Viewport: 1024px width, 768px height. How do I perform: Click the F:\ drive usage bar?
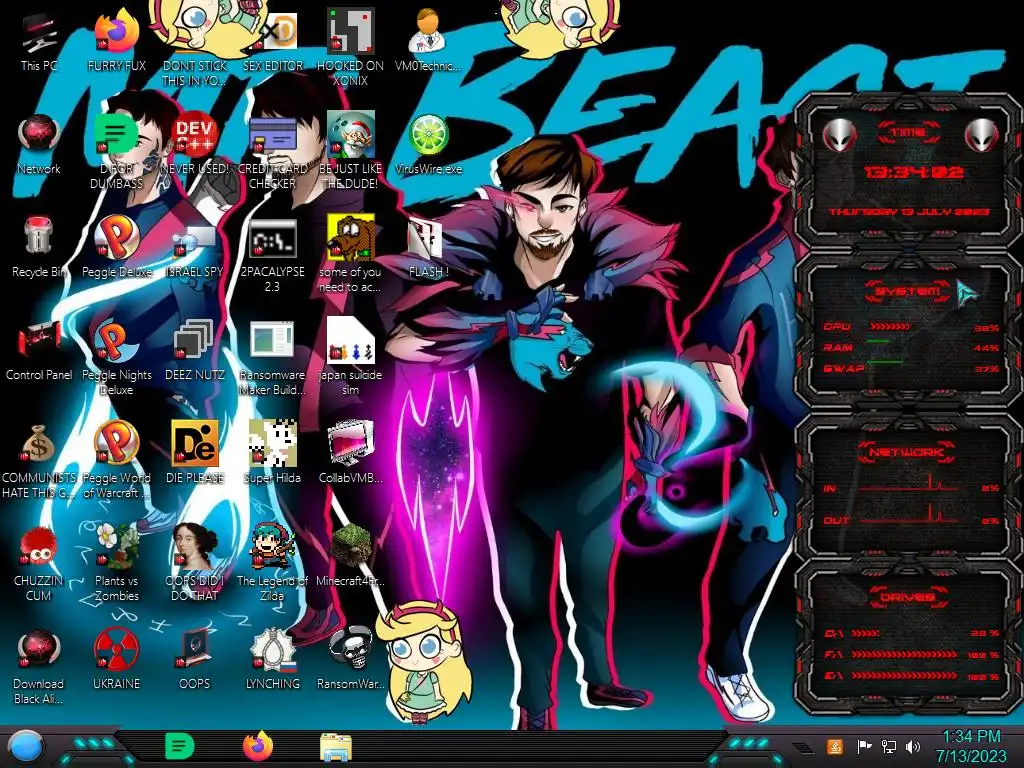coord(904,654)
